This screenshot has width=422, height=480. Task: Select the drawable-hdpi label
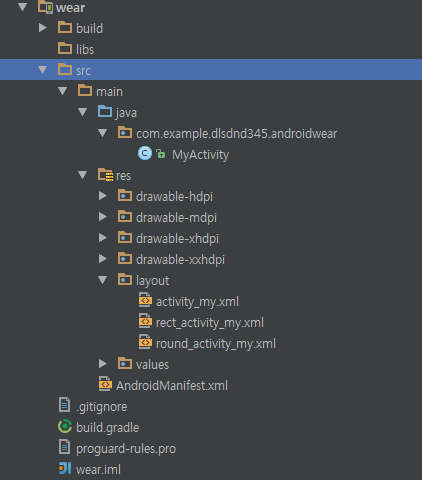tap(174, 197)
